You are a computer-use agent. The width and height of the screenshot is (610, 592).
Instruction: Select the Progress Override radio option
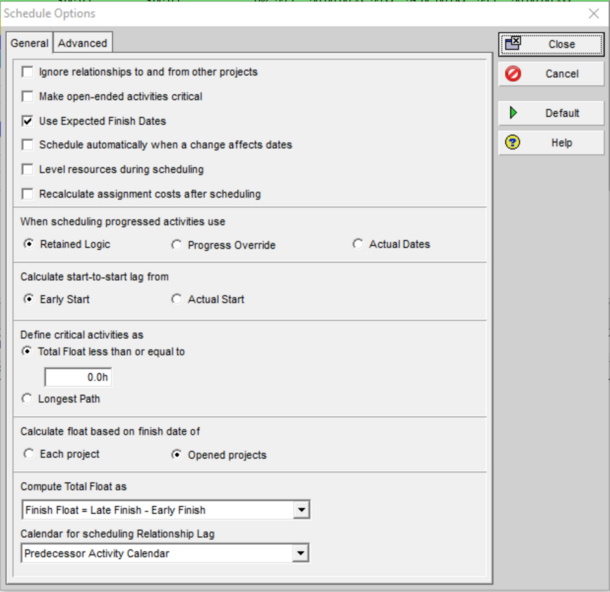[177, 244]
